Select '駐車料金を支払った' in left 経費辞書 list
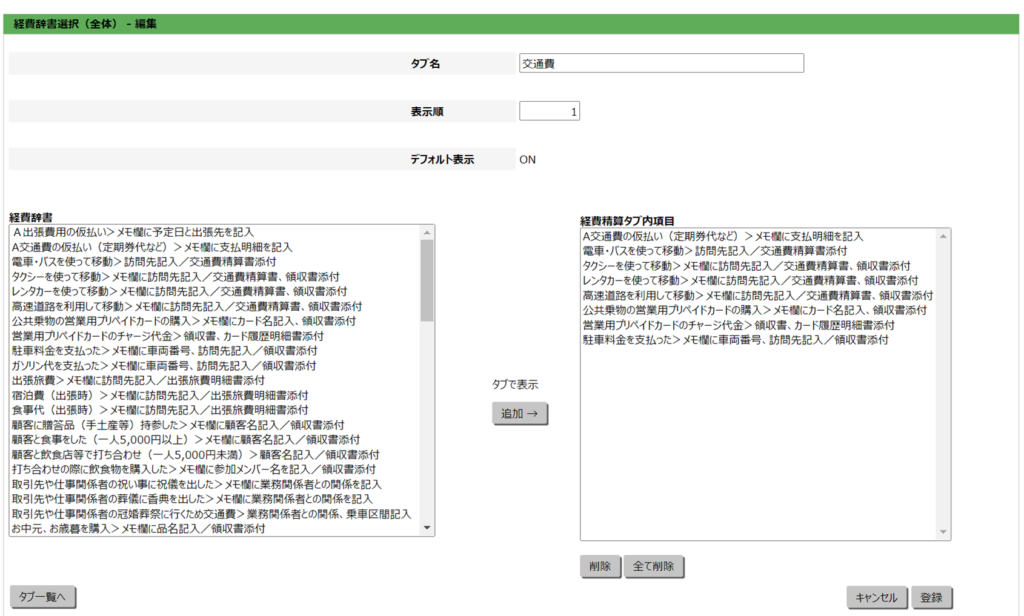1024x616 pixels. (x=216, y=351)
